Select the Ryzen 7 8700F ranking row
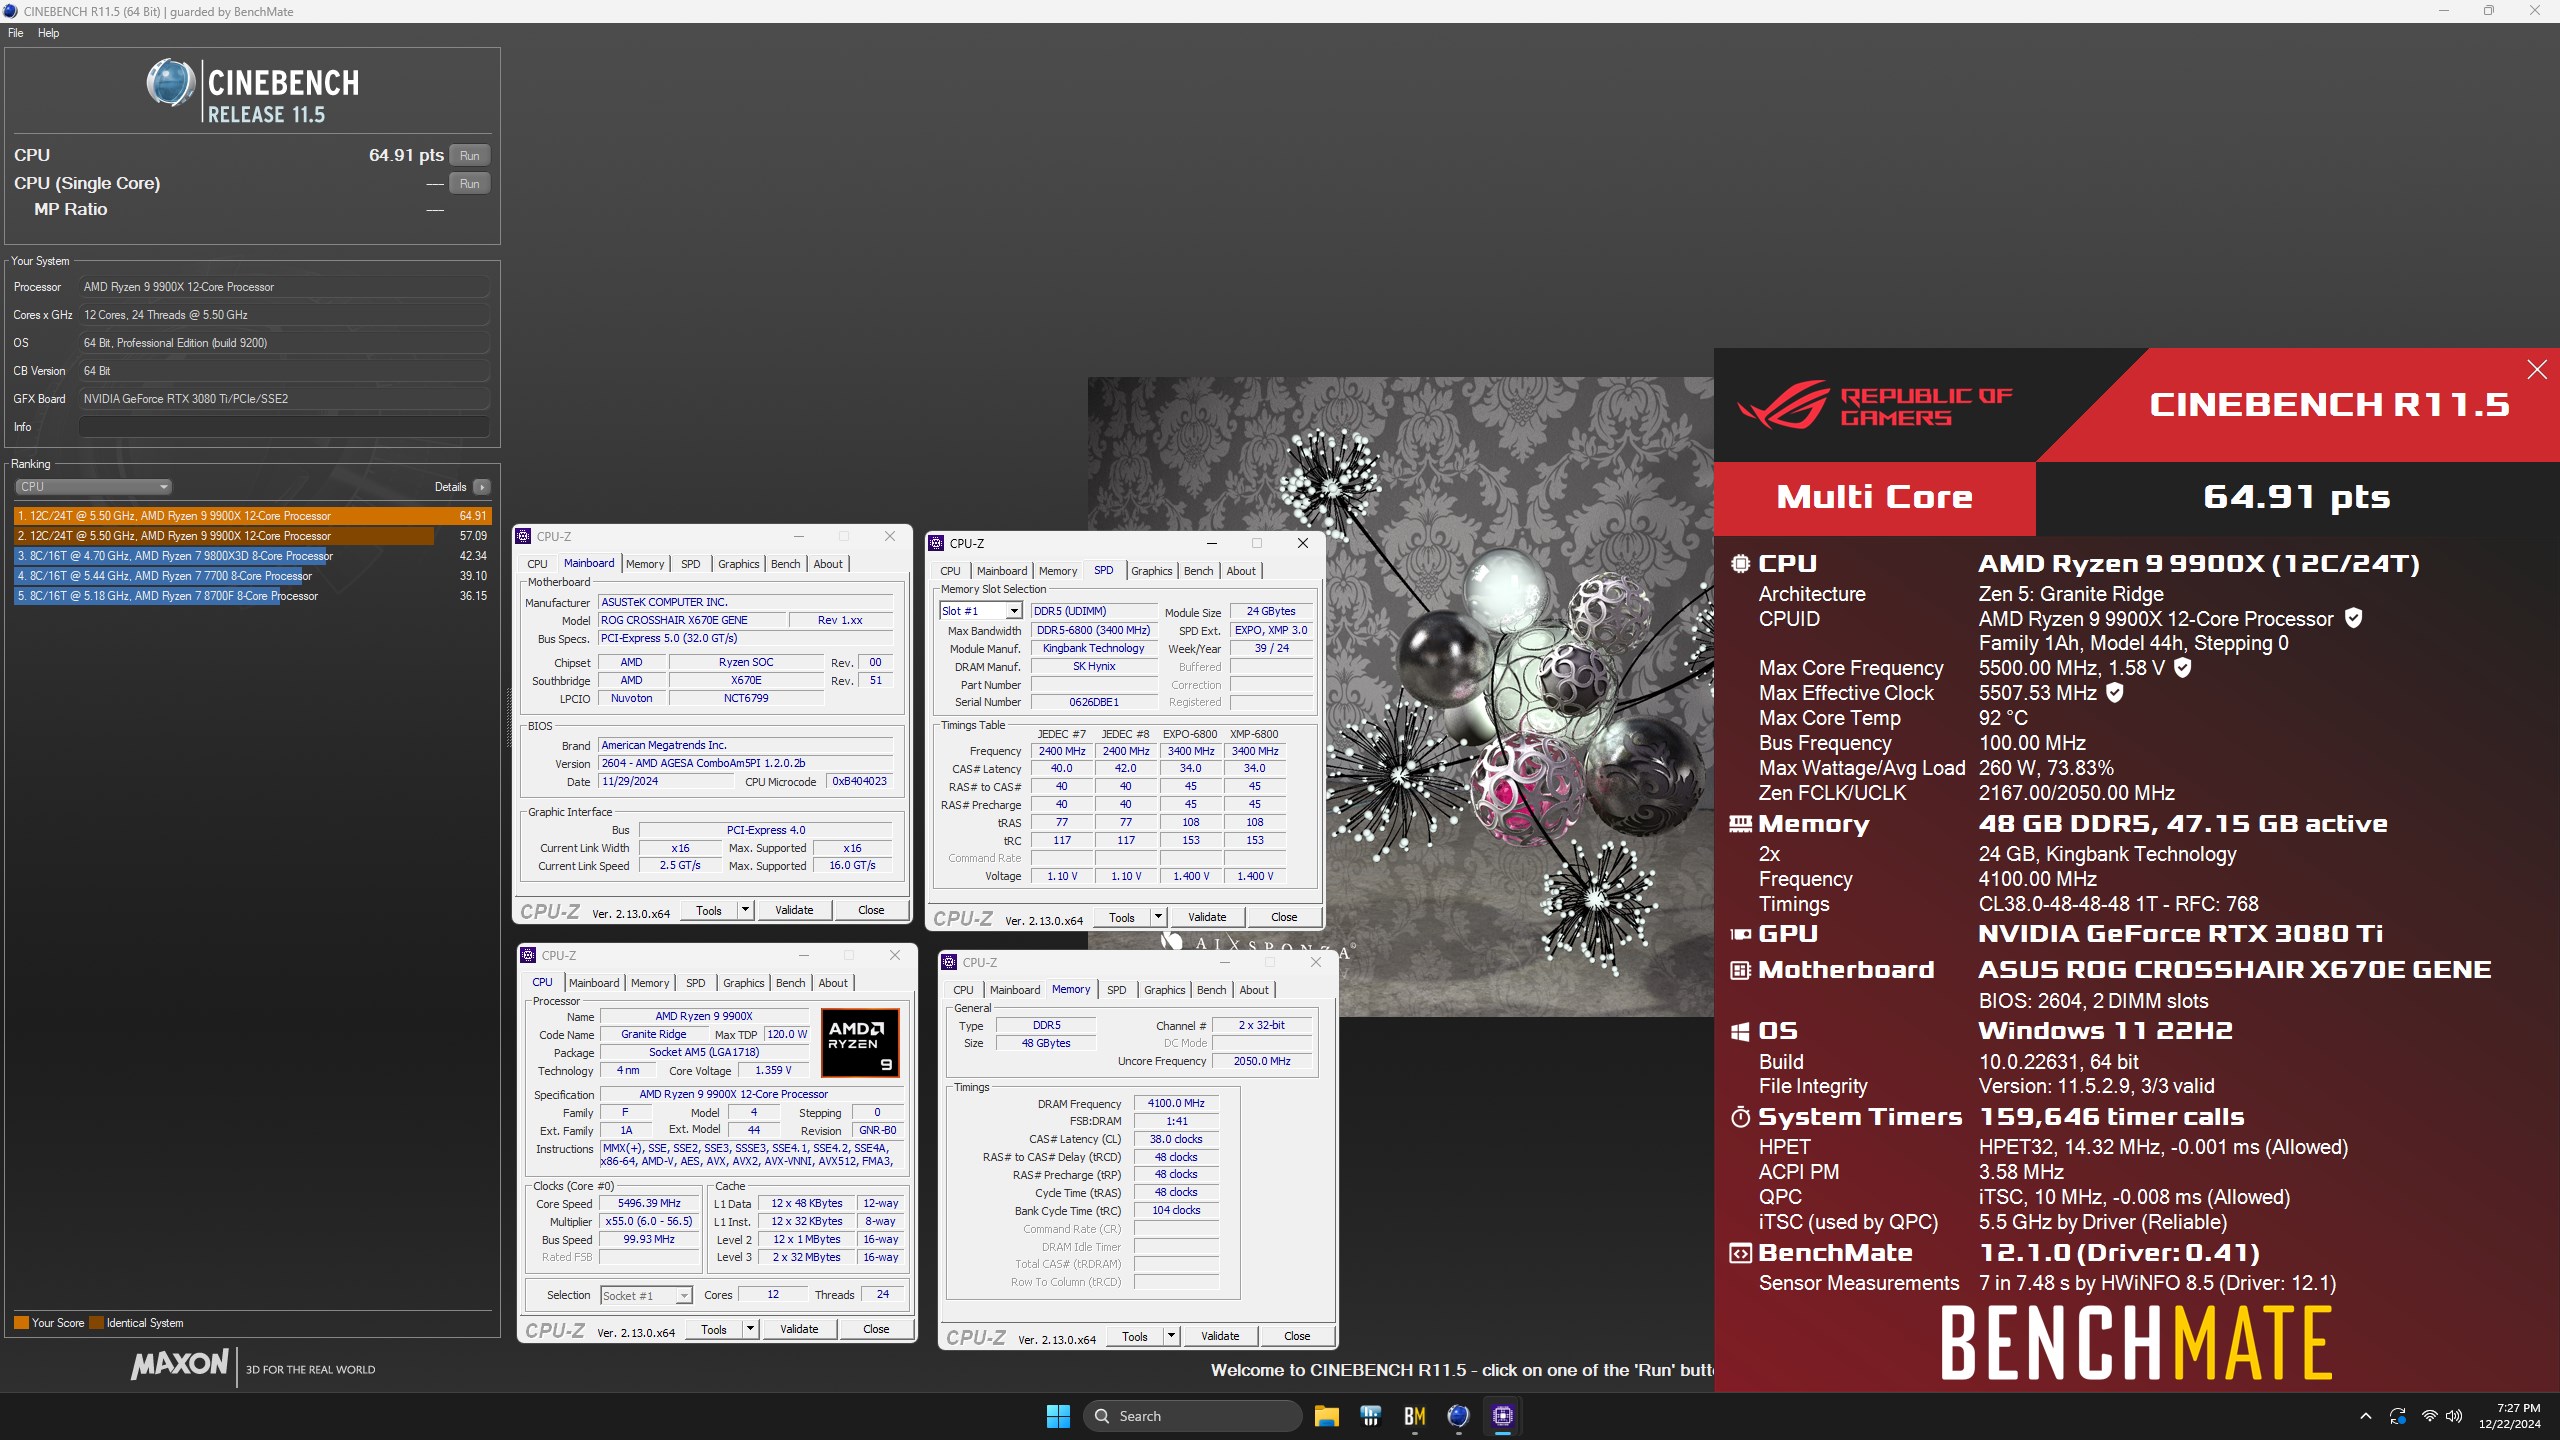 (x=252, y=596)
